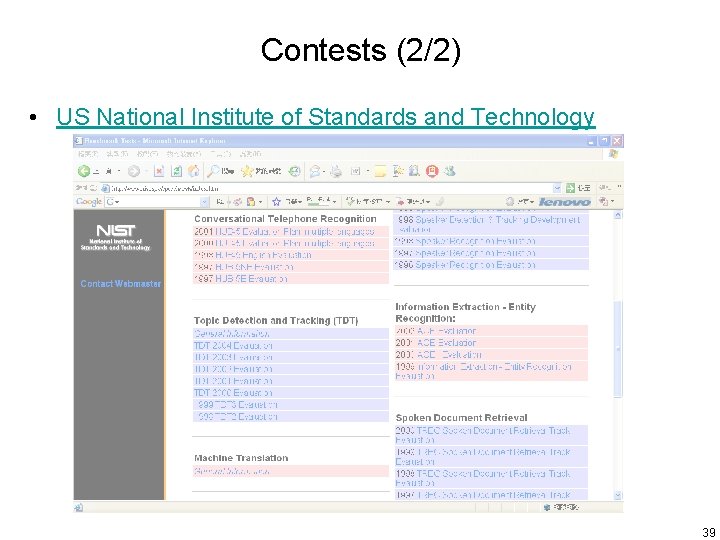Click the grey Forward arrow button

(134, 171)
